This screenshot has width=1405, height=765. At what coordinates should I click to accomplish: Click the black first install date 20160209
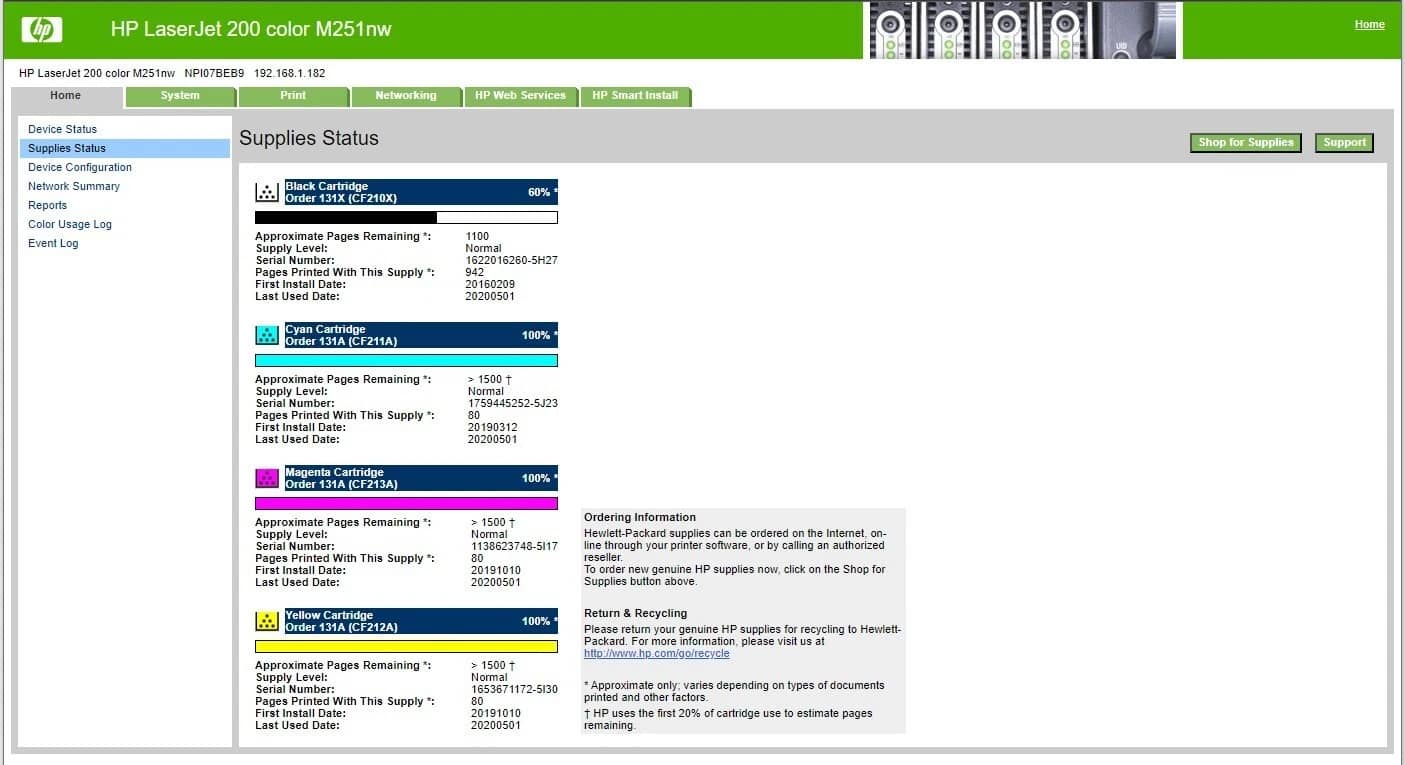[x=490, y=284]
